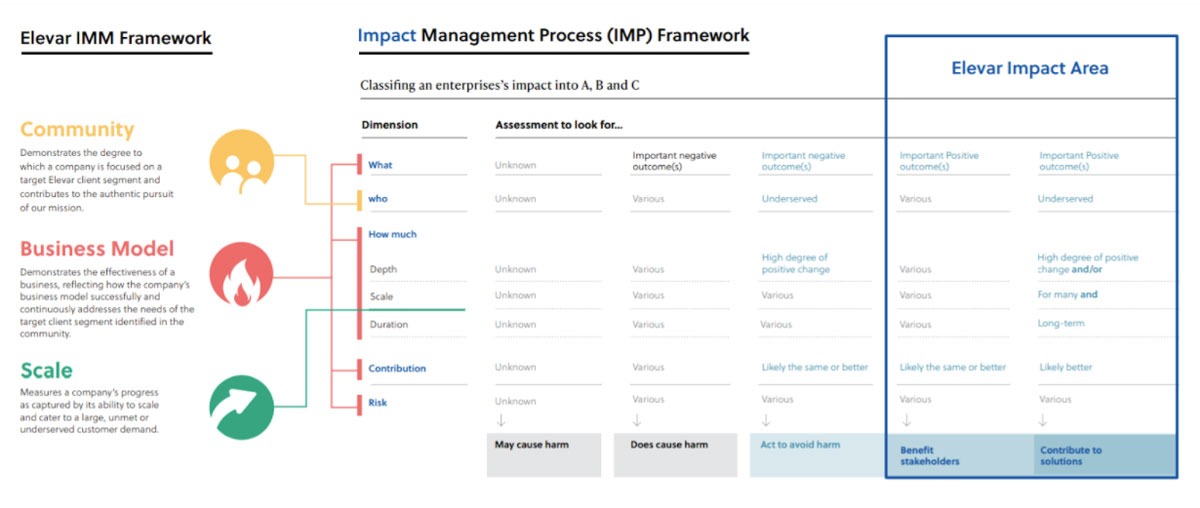The height and width of the screenshot is (508, 1200).
Task: Click the Dimension column header
Action: tap(389, 125)
